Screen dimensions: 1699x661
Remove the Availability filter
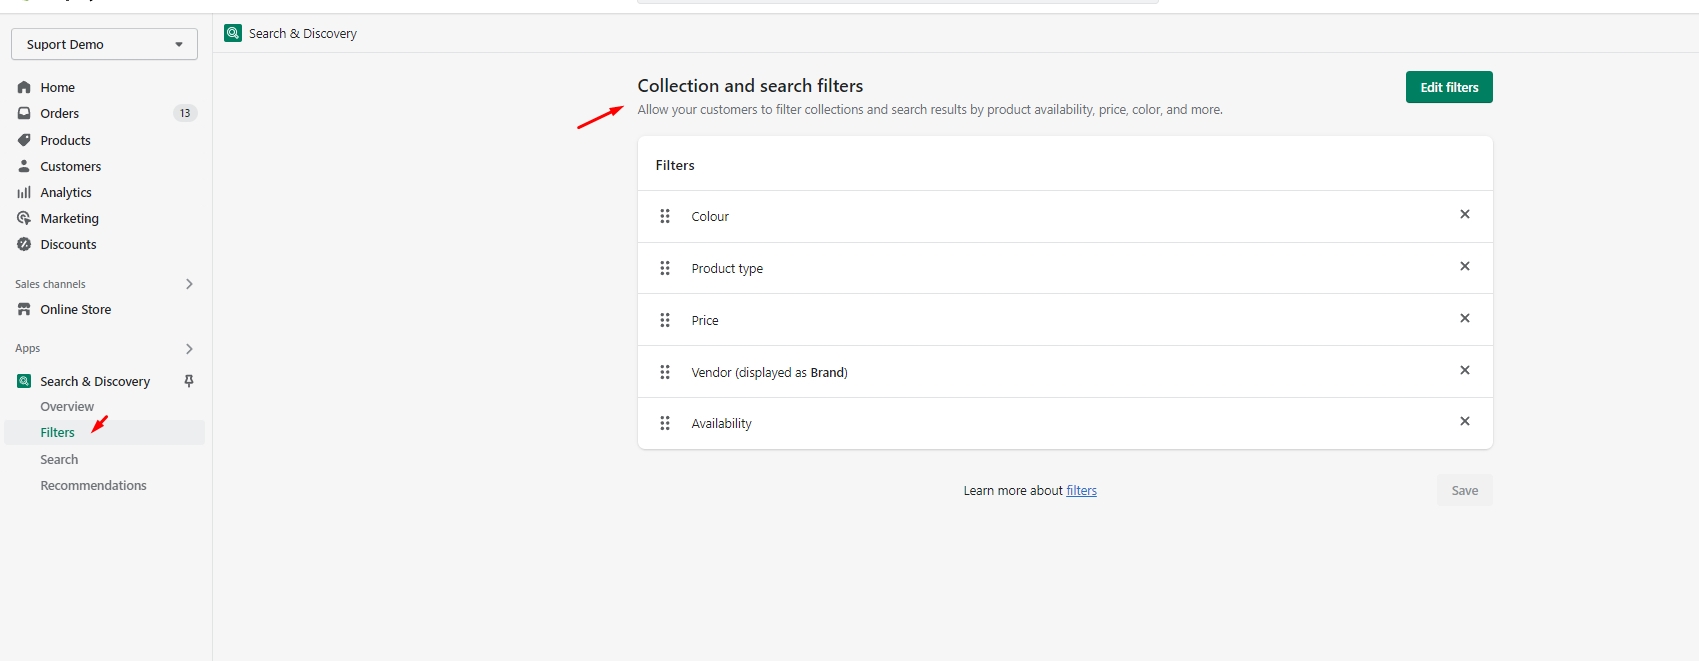1464,421
